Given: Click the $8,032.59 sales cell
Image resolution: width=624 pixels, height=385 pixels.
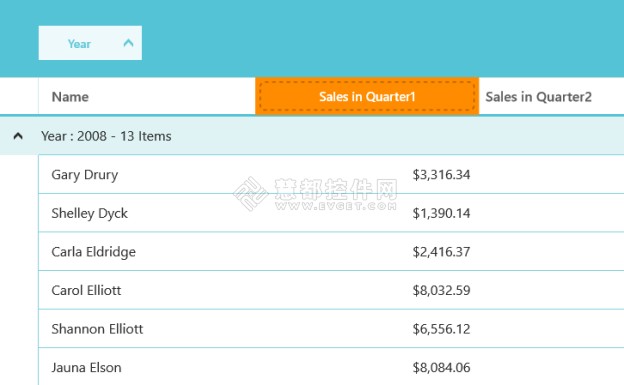Looking at the screenshot, I should point(367,290).
